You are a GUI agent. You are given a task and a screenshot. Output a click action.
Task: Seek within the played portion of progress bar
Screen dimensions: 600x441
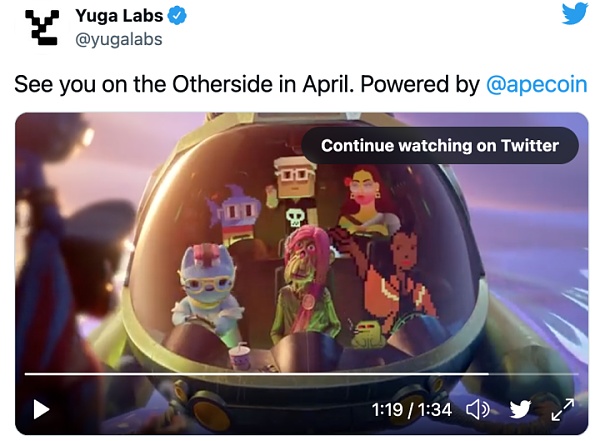256,374
